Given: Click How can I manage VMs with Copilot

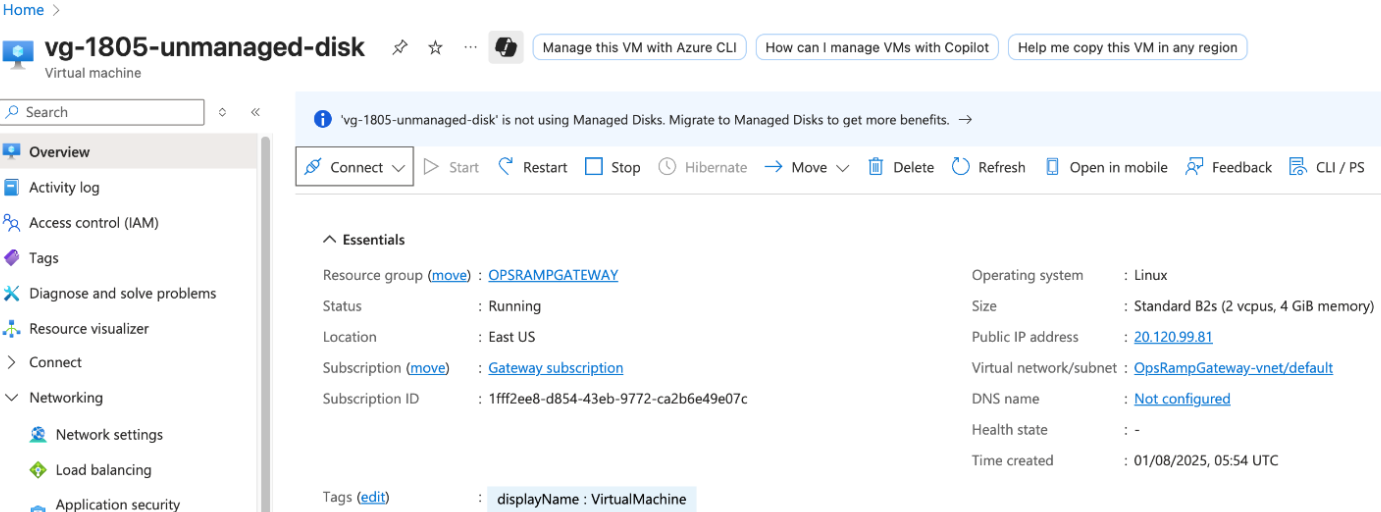Looking at the screenshot, I should click(877, 47).
